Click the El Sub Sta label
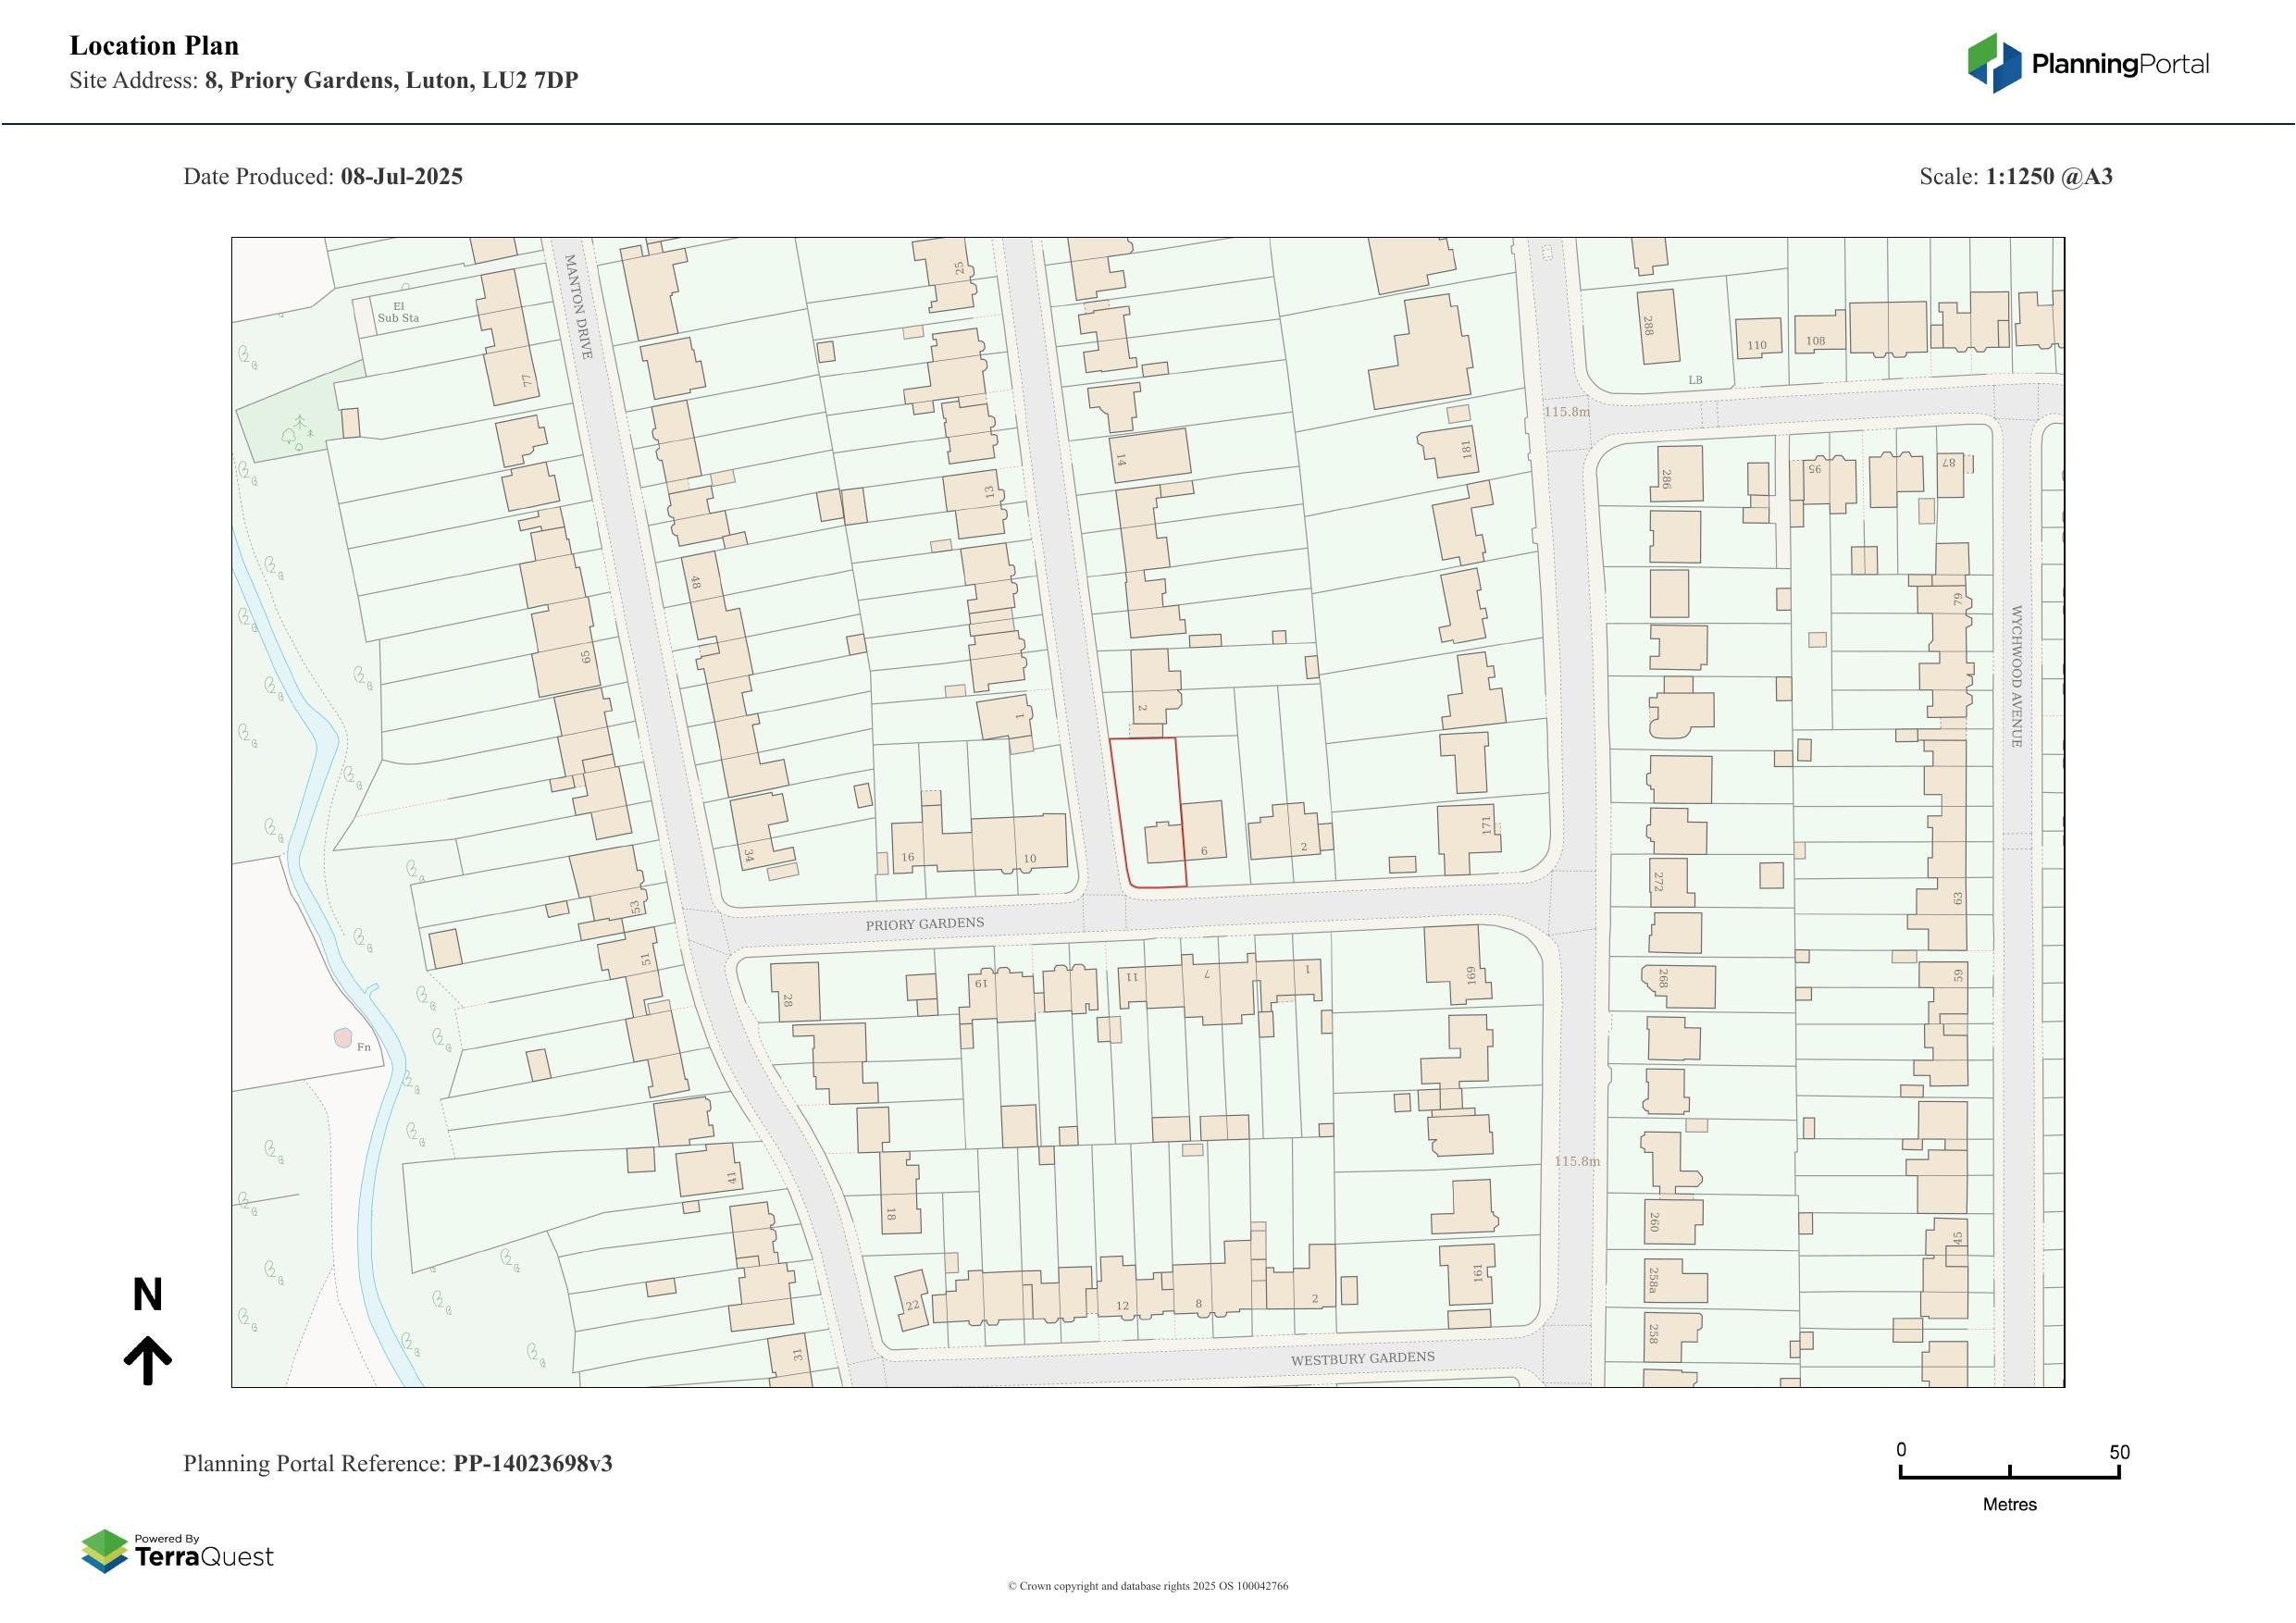 [398, 312]
